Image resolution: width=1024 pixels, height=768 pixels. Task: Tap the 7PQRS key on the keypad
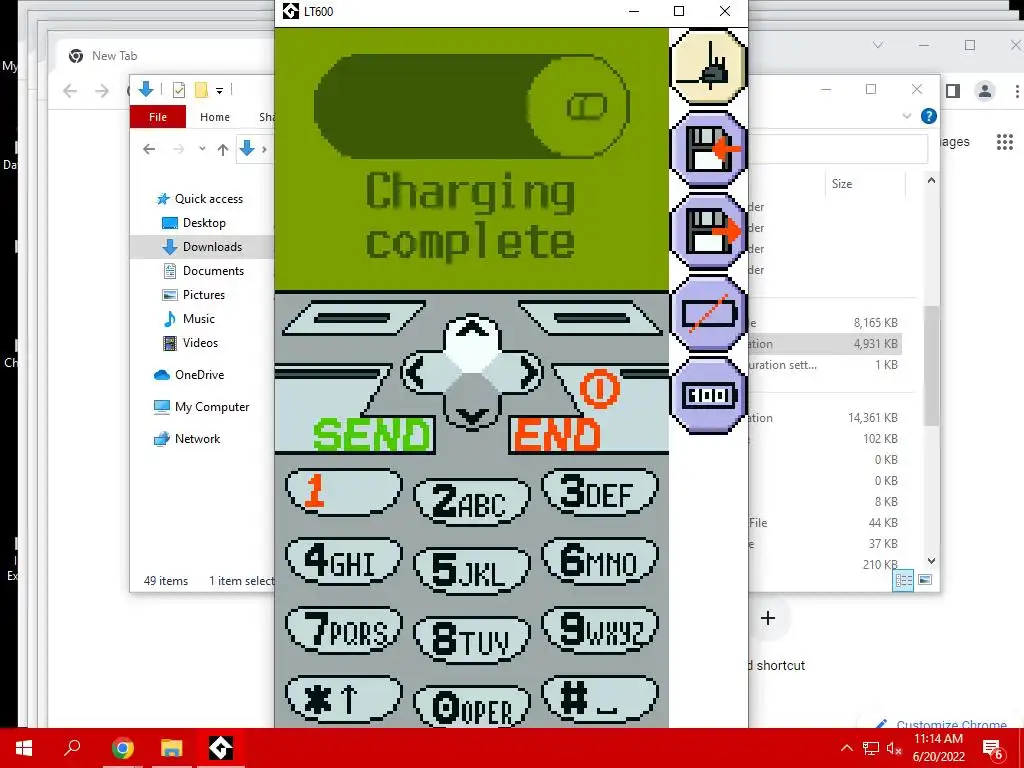click(344, 630)
